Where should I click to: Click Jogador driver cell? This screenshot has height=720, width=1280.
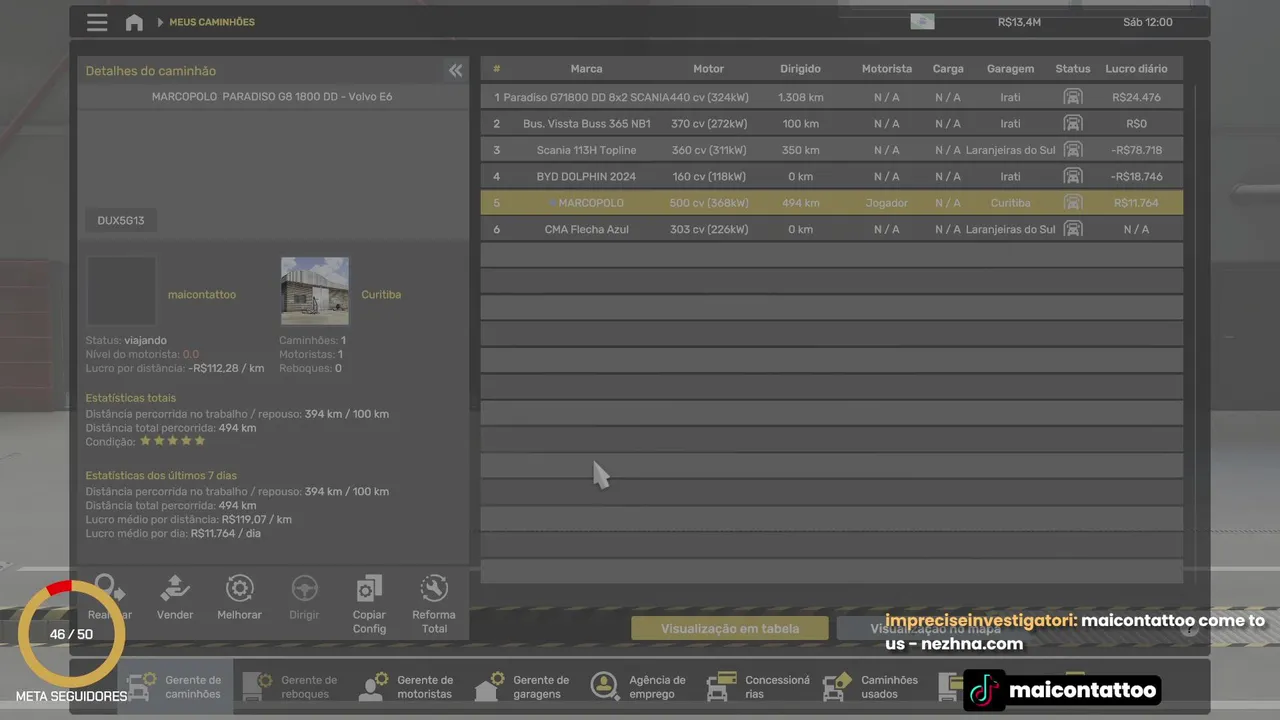[x=887, y=203]
